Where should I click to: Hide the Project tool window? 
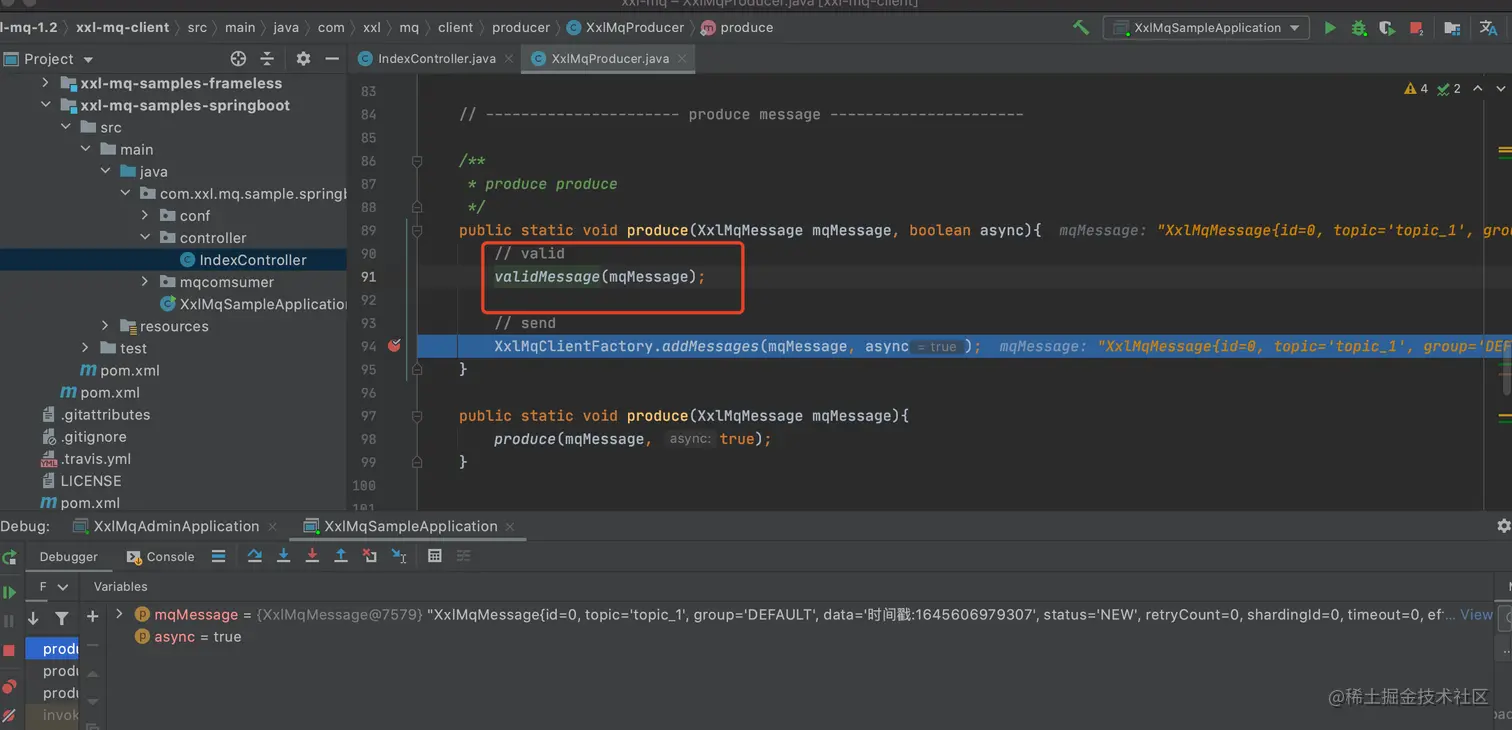[332, 59]
